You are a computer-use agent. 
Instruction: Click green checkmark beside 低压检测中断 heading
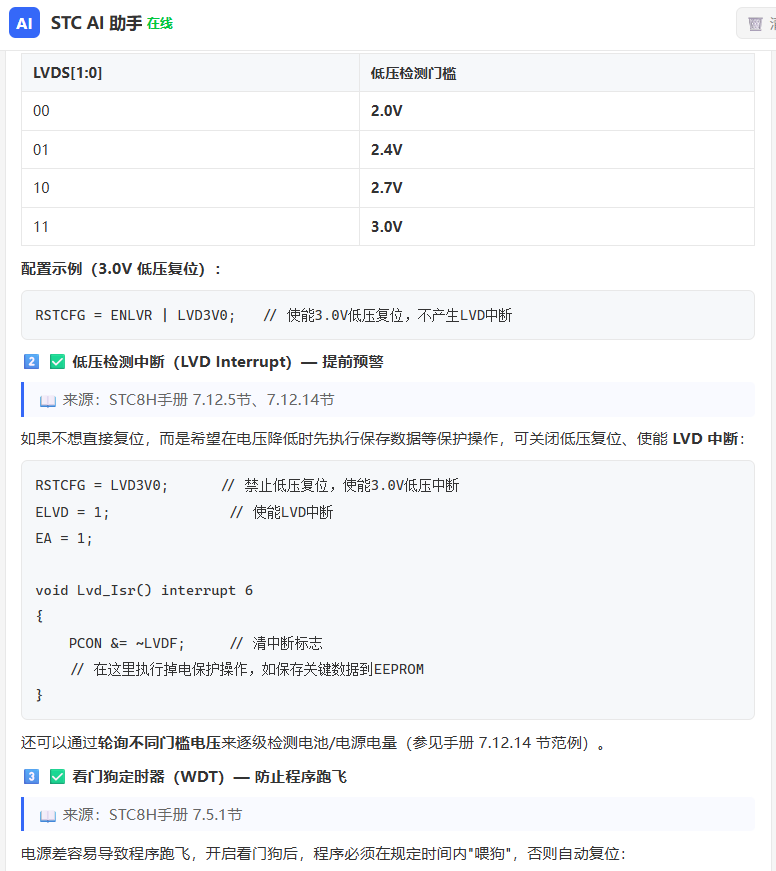tap(57, 362)
